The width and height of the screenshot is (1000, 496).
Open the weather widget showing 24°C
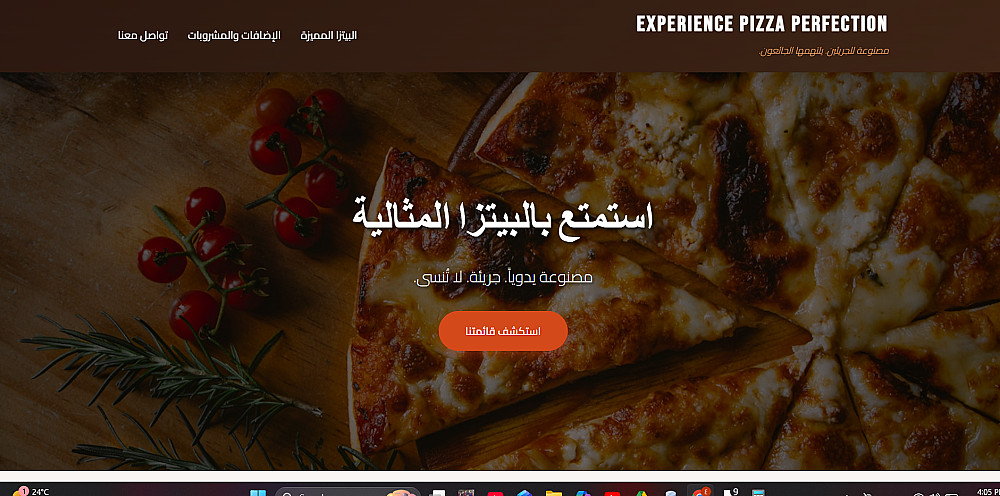pos(31,492)
